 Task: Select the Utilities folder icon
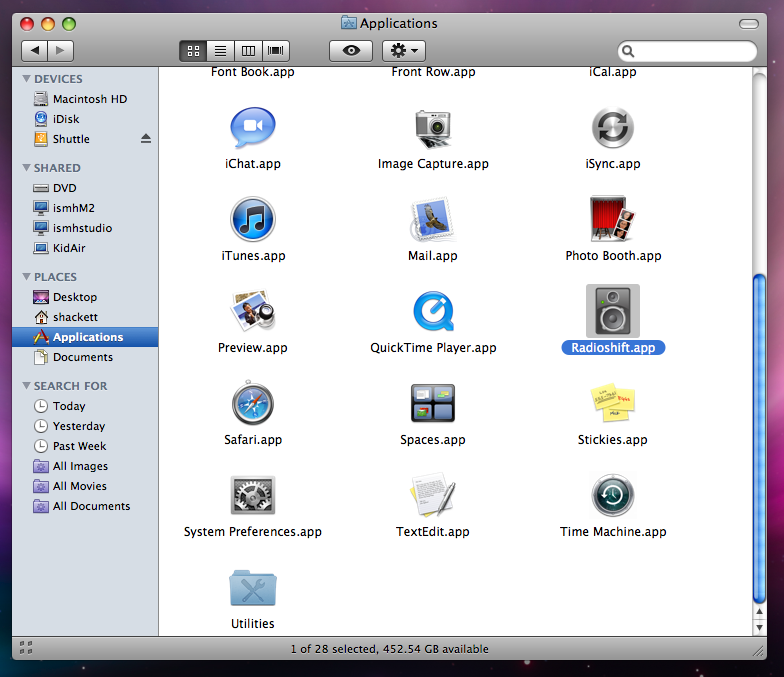tap(252, 588)
